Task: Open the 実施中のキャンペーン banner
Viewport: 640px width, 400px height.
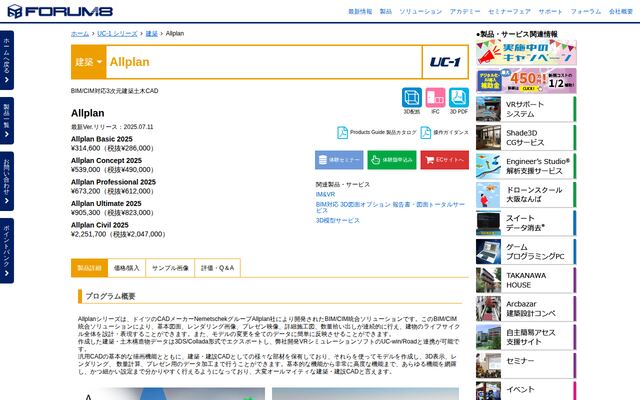Action: (526, 52)
